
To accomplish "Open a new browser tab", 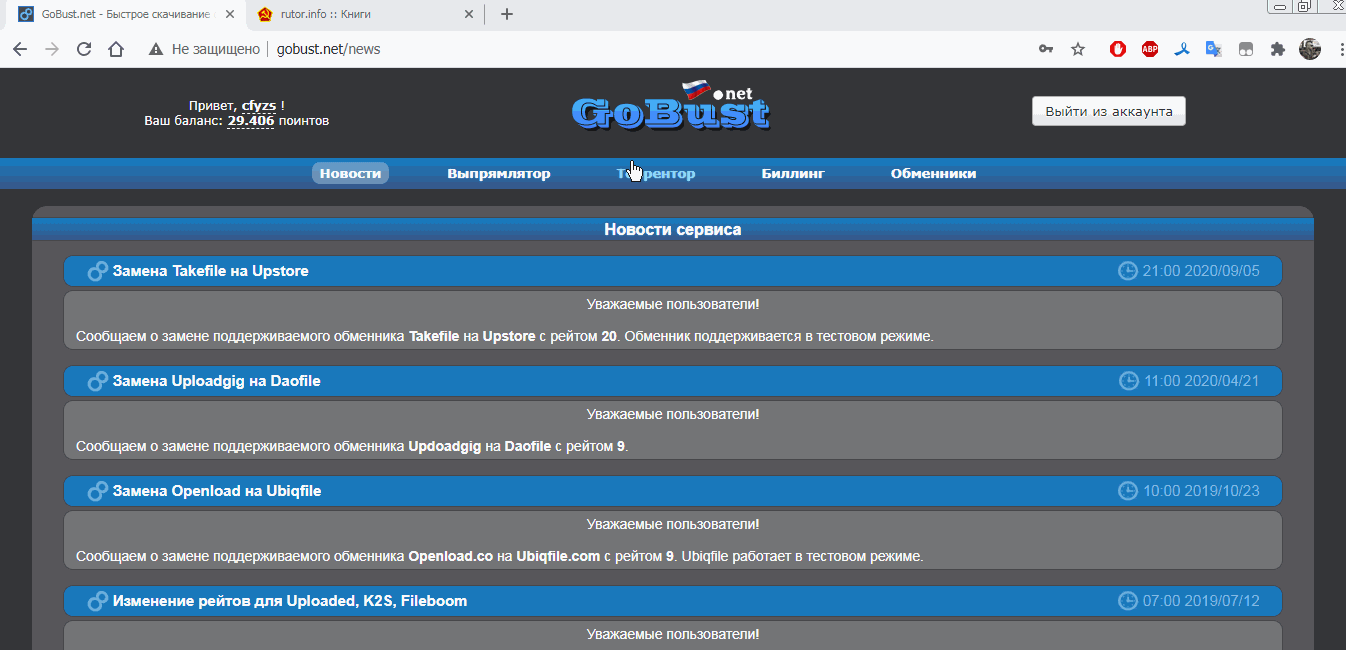I will 507,14.
